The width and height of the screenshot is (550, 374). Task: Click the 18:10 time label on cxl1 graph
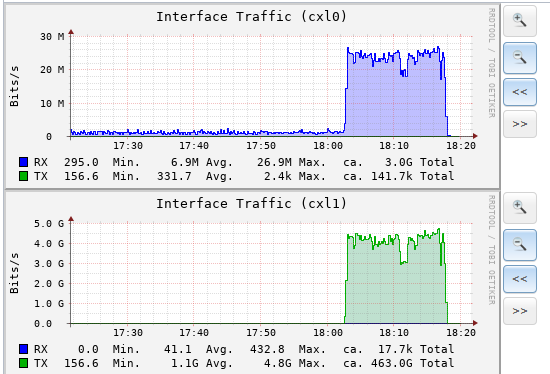(394, 333)
